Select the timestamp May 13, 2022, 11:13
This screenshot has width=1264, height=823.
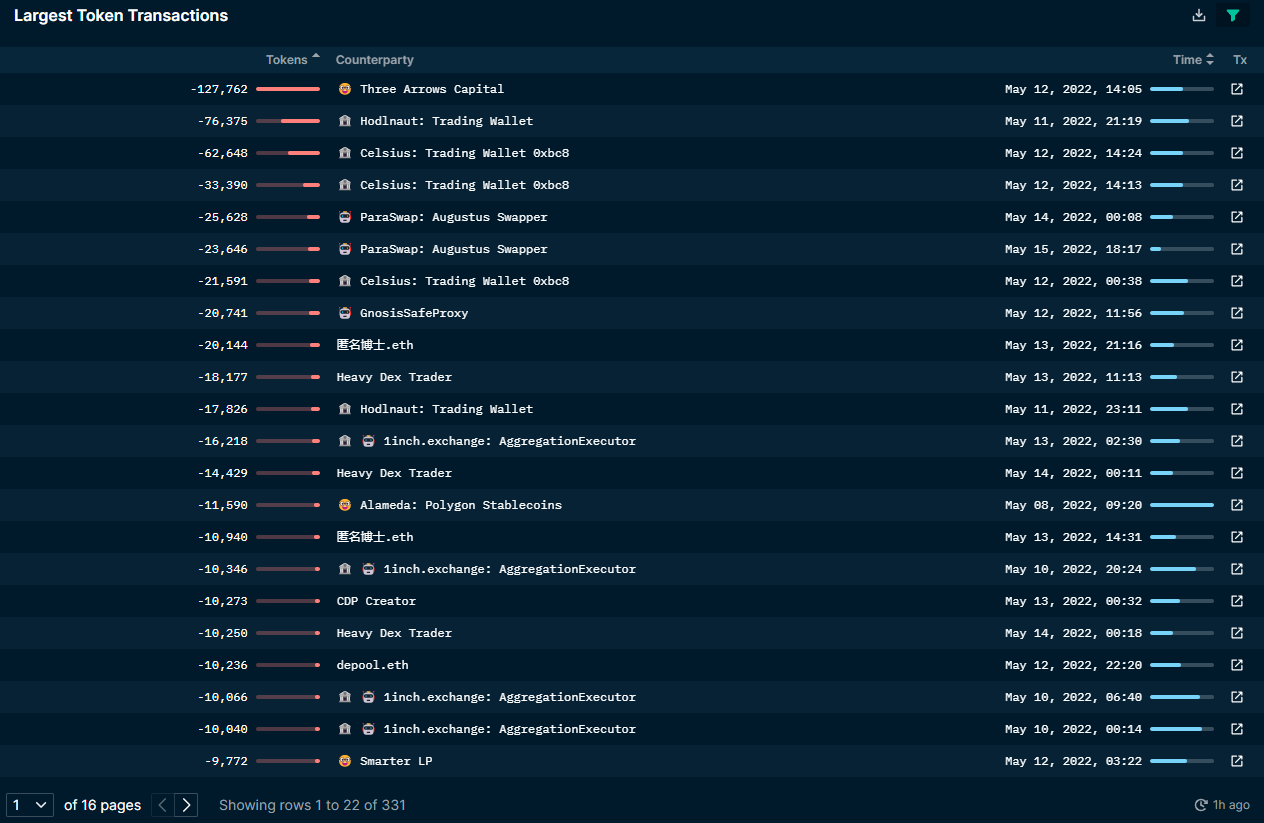click(x=1073, y=377)
